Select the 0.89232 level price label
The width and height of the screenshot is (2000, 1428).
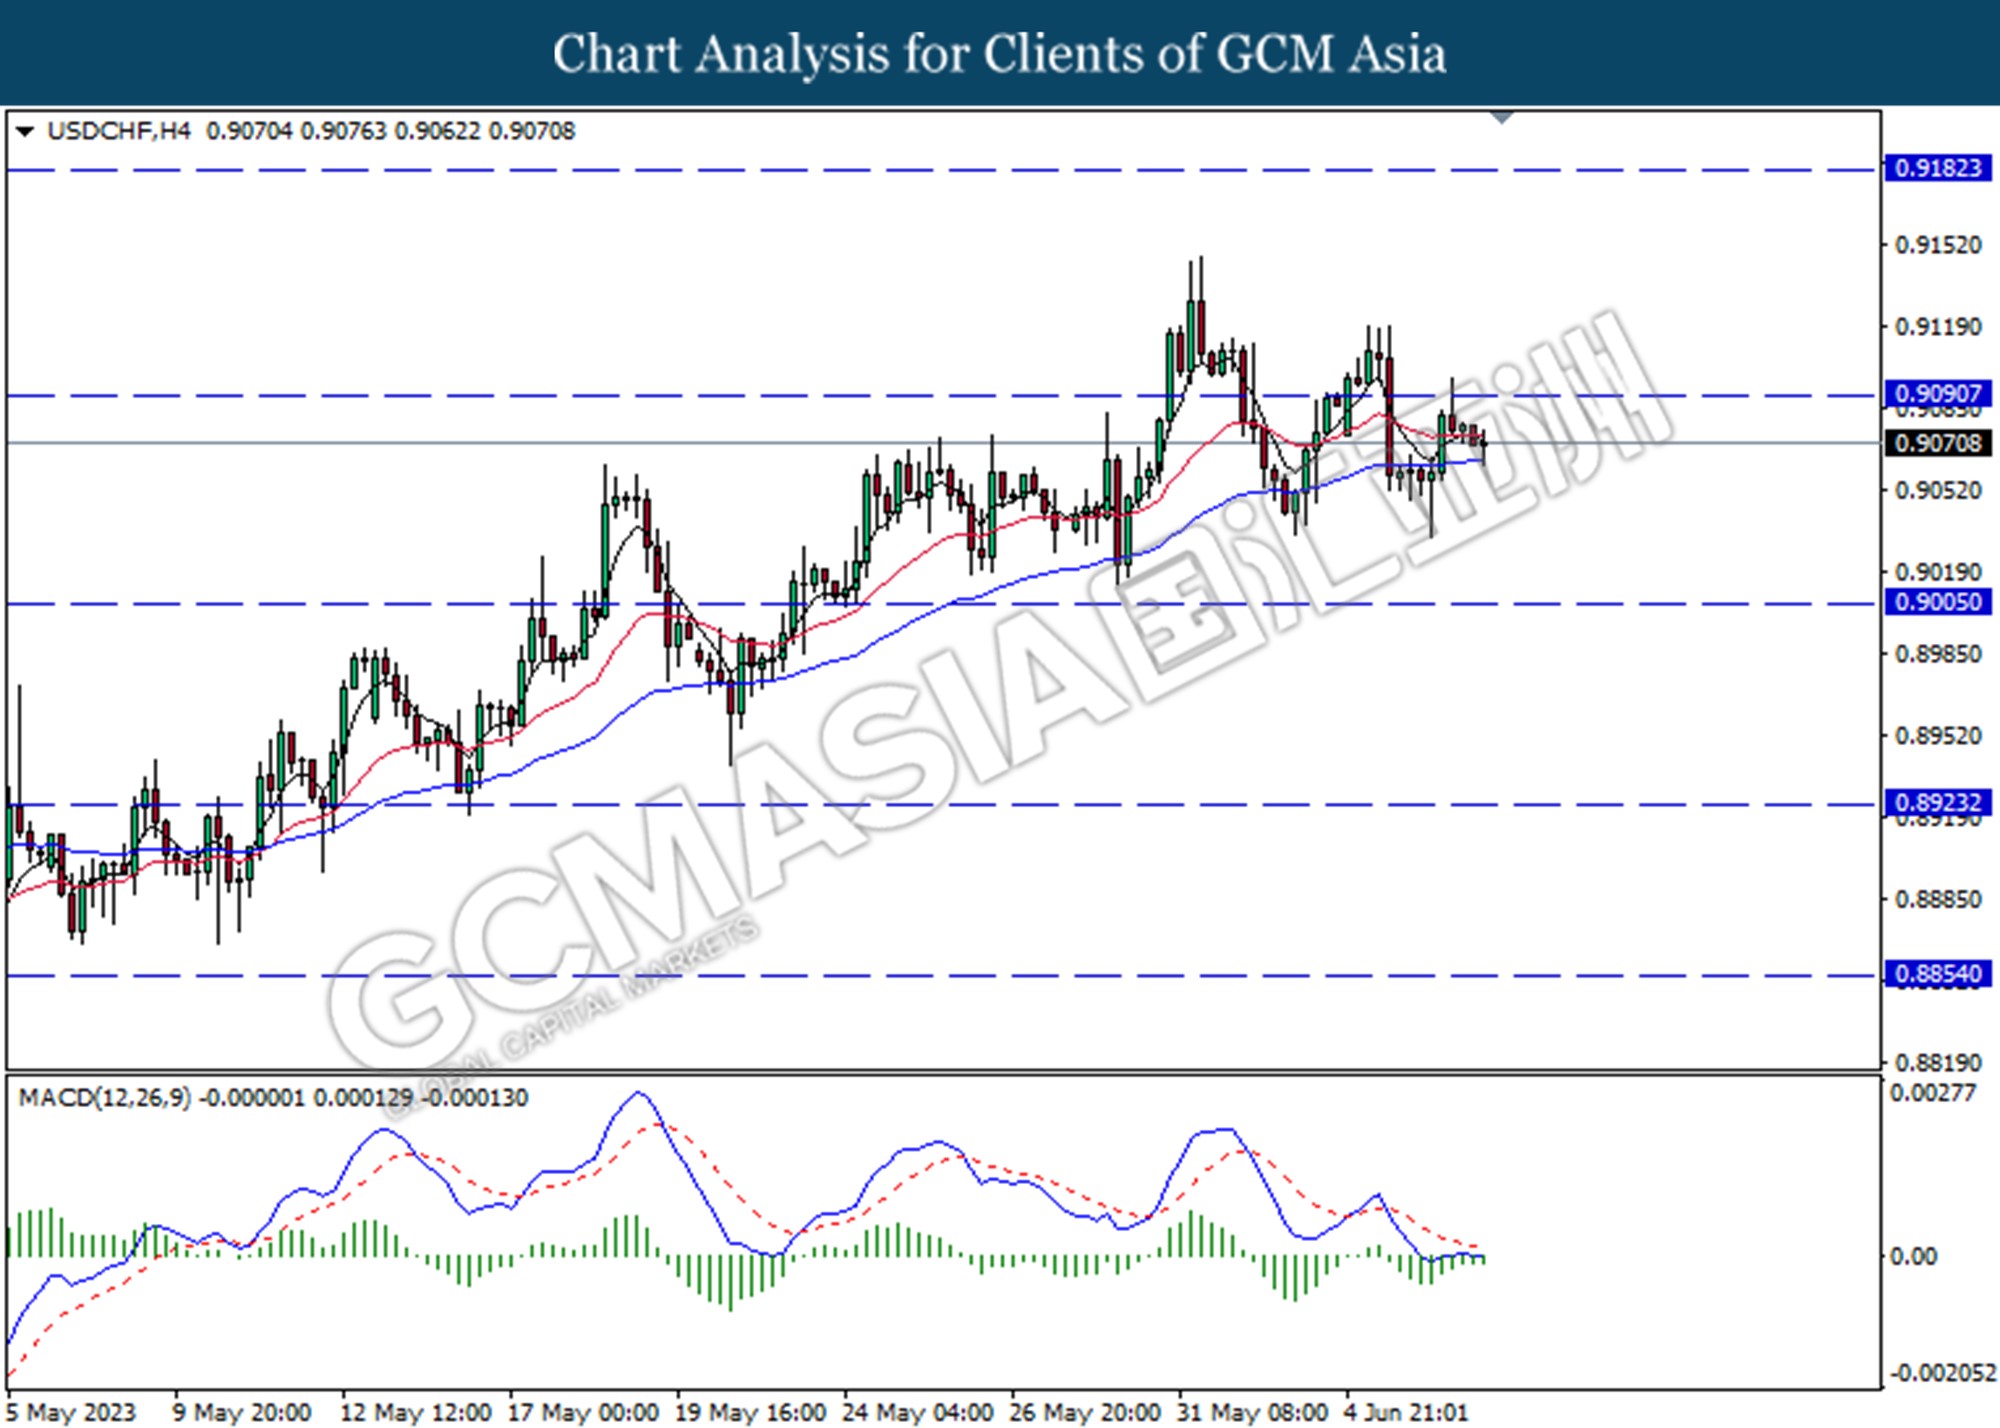point(1938,802)
